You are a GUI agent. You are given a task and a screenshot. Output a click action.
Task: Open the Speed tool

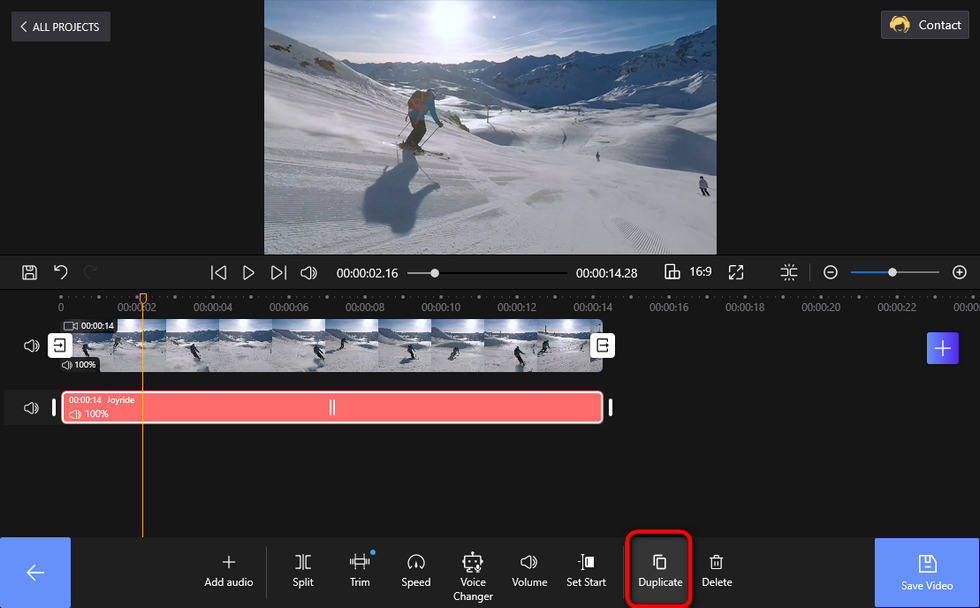(416, 572)
